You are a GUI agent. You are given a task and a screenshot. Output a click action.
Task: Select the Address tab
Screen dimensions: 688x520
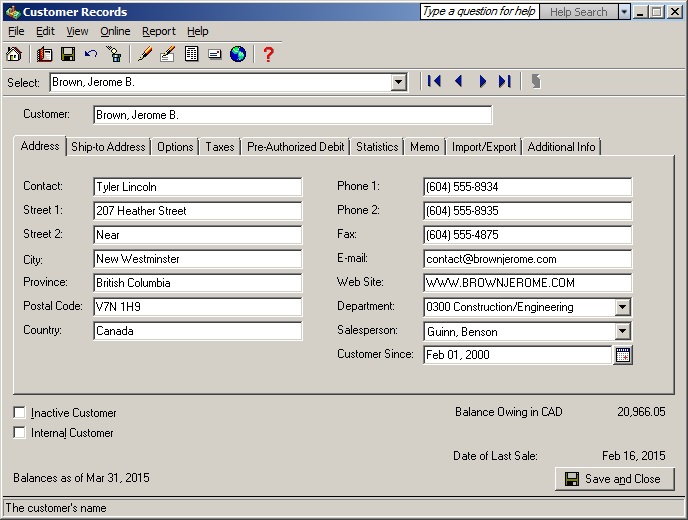(40, 146)
